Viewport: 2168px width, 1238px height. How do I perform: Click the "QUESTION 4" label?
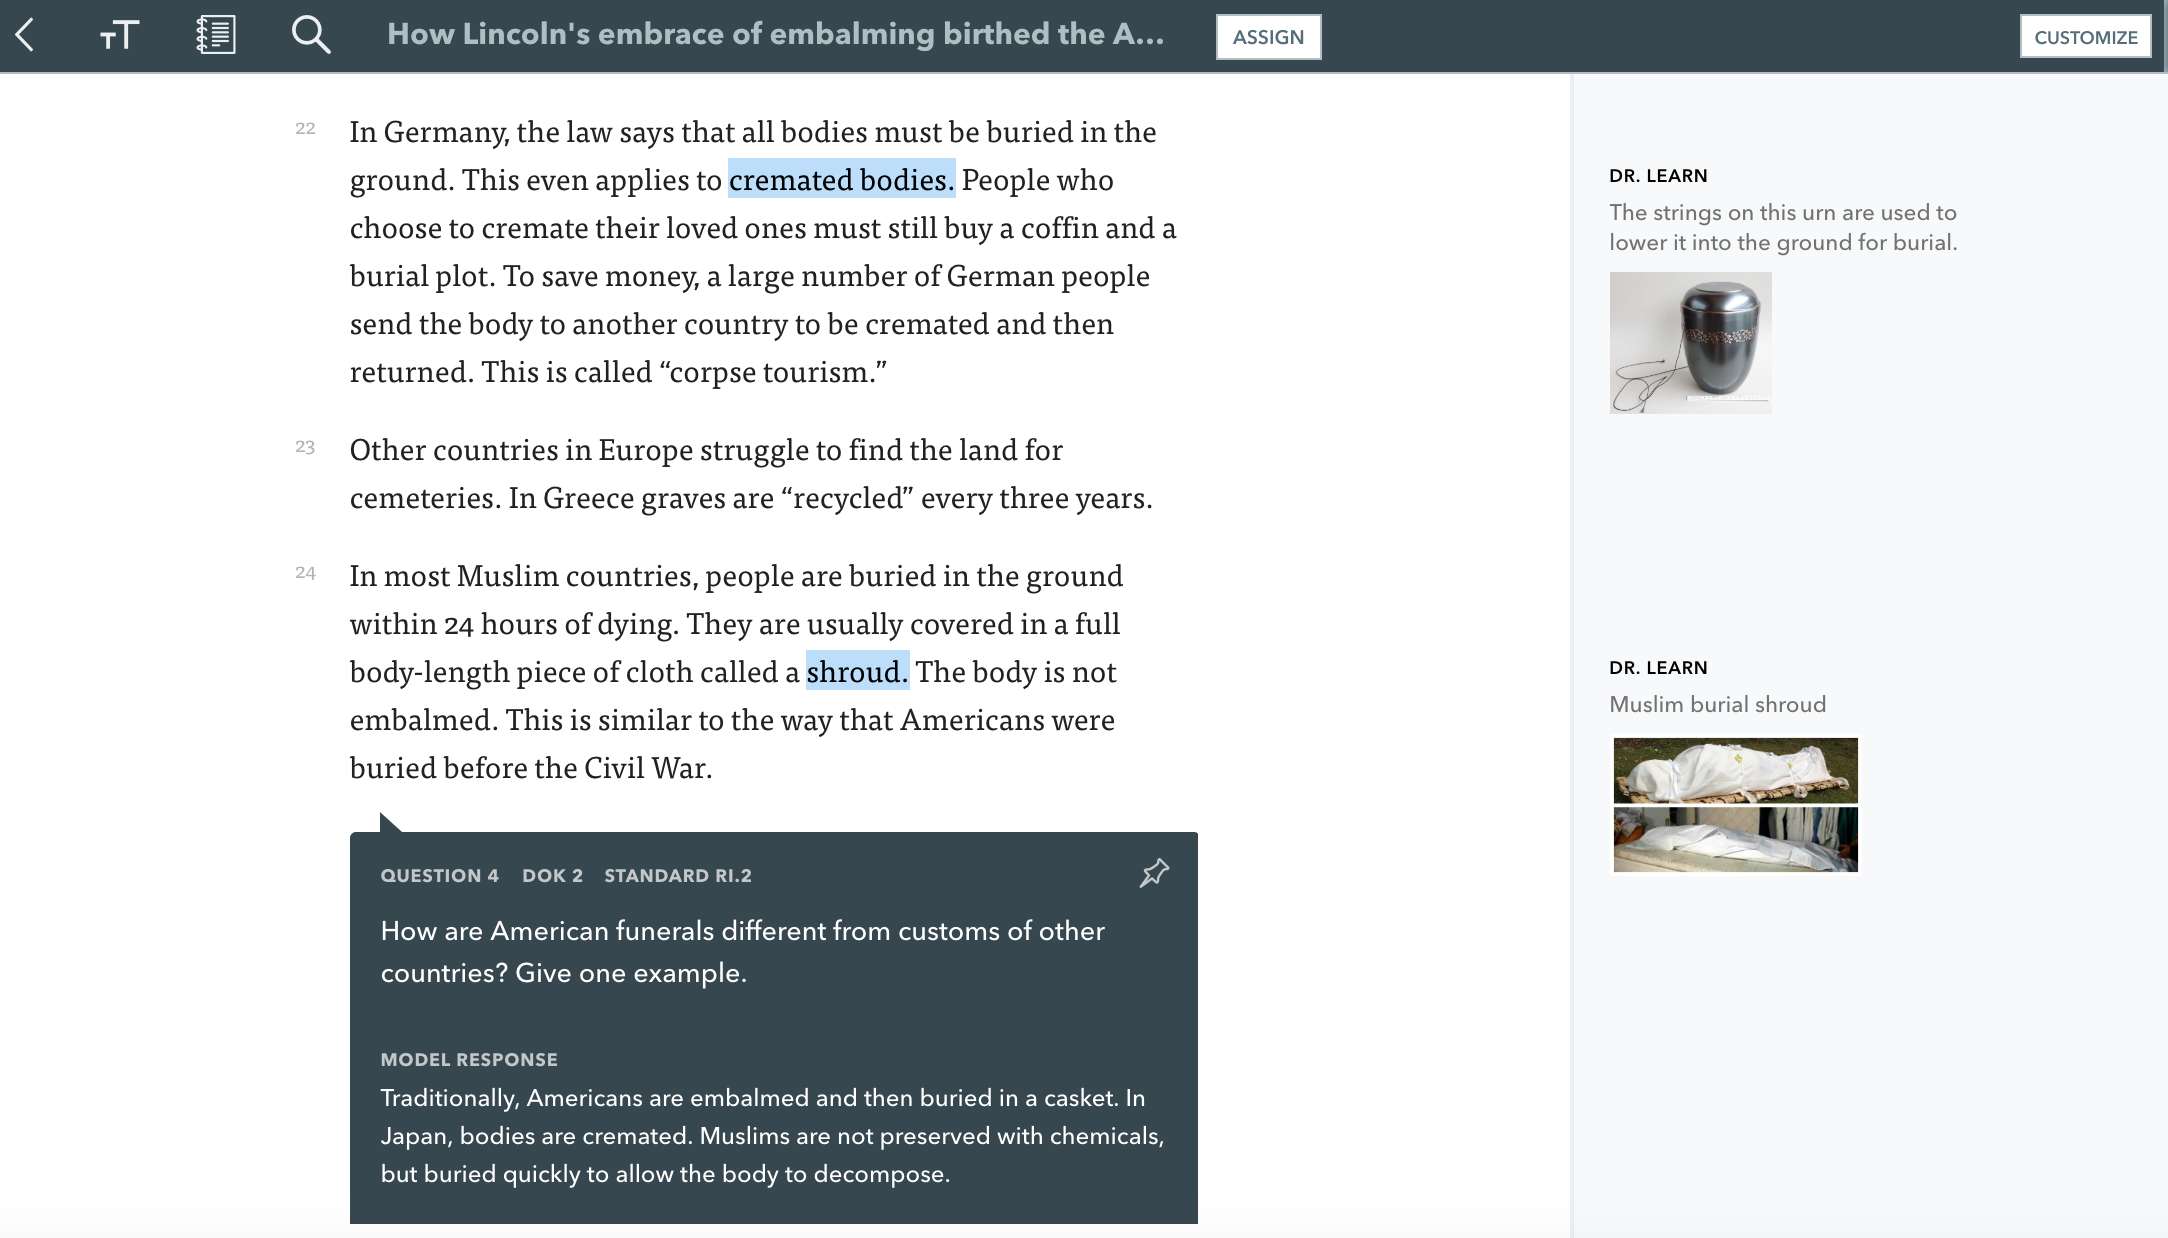(439, 876)
